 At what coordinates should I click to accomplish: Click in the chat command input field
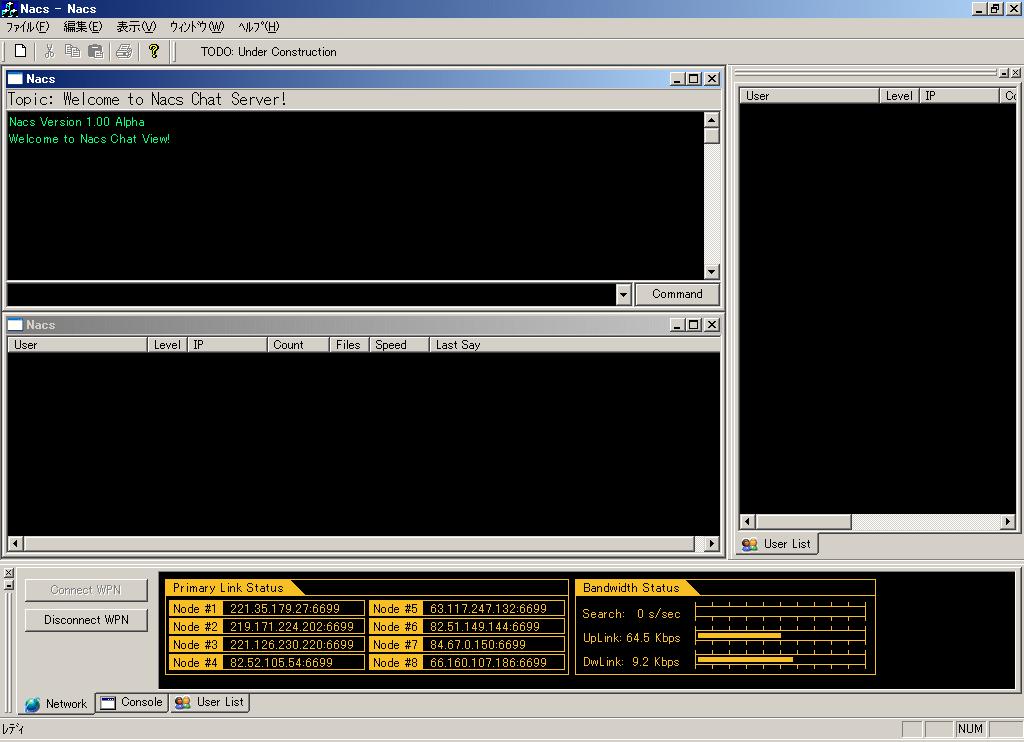pos(310,295)
